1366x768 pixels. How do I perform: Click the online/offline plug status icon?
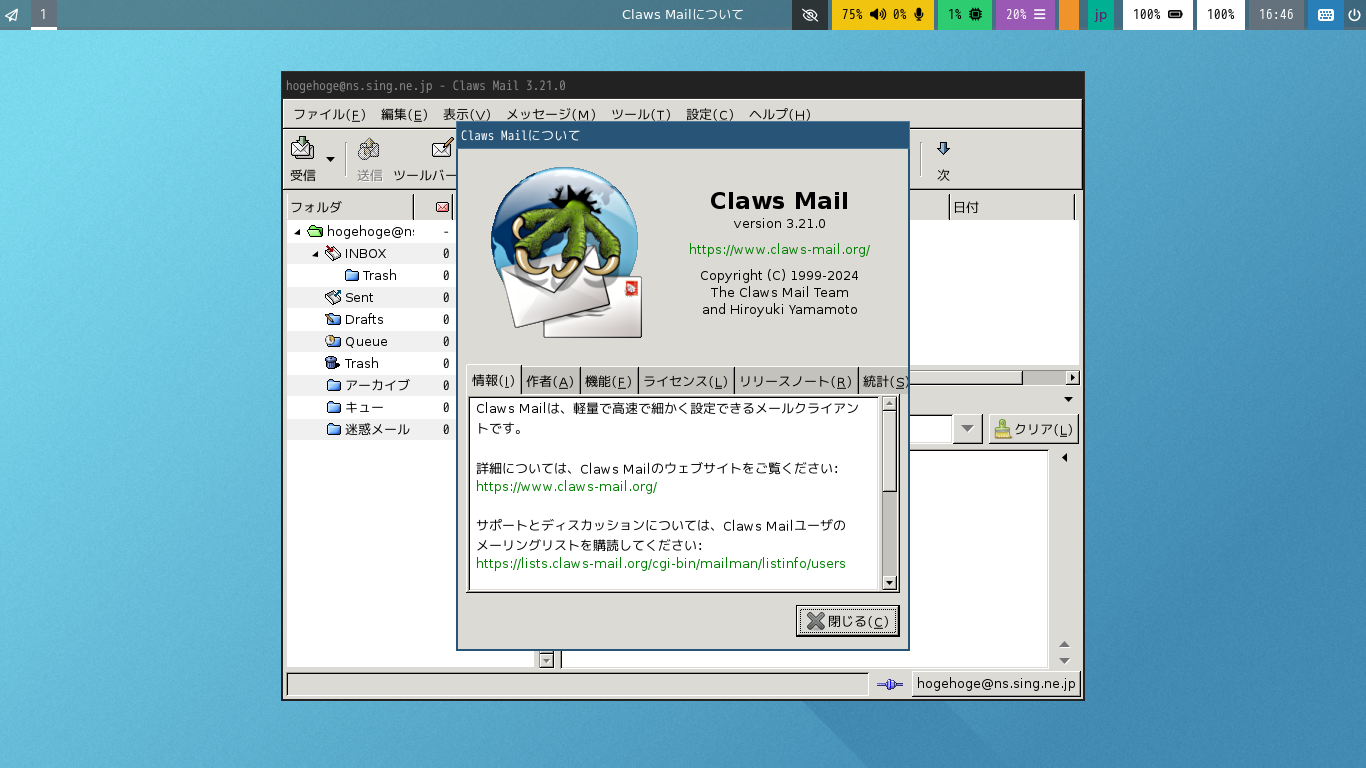point(889,684)
